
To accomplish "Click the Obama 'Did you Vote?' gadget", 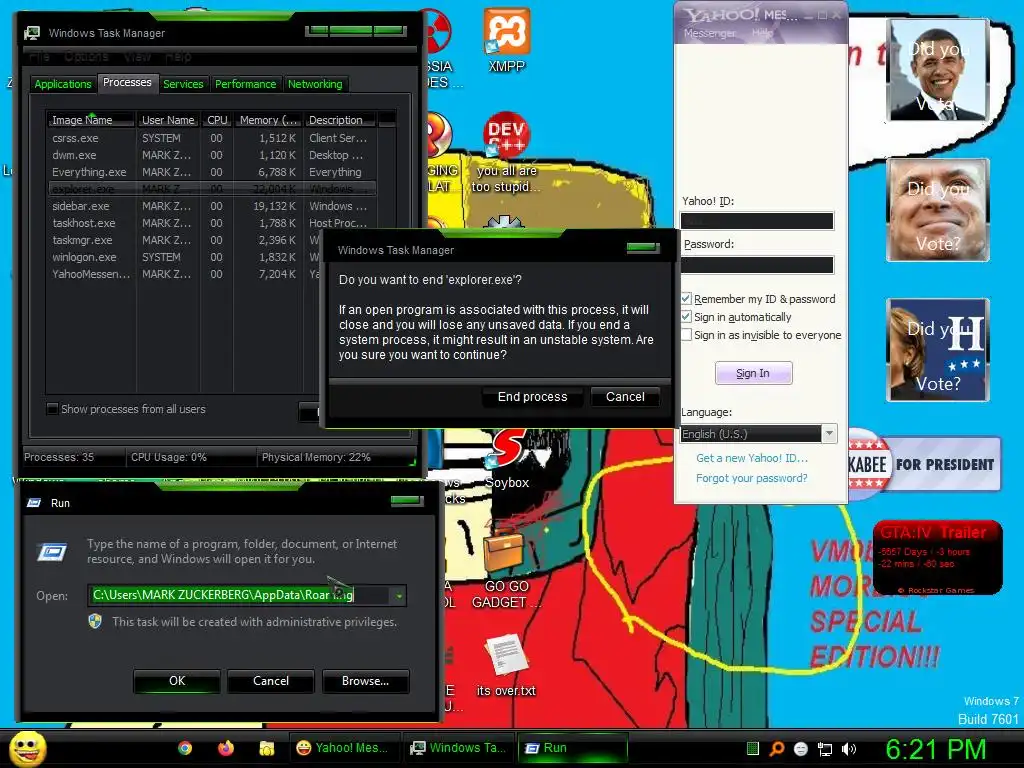I will tap(938, 69).
